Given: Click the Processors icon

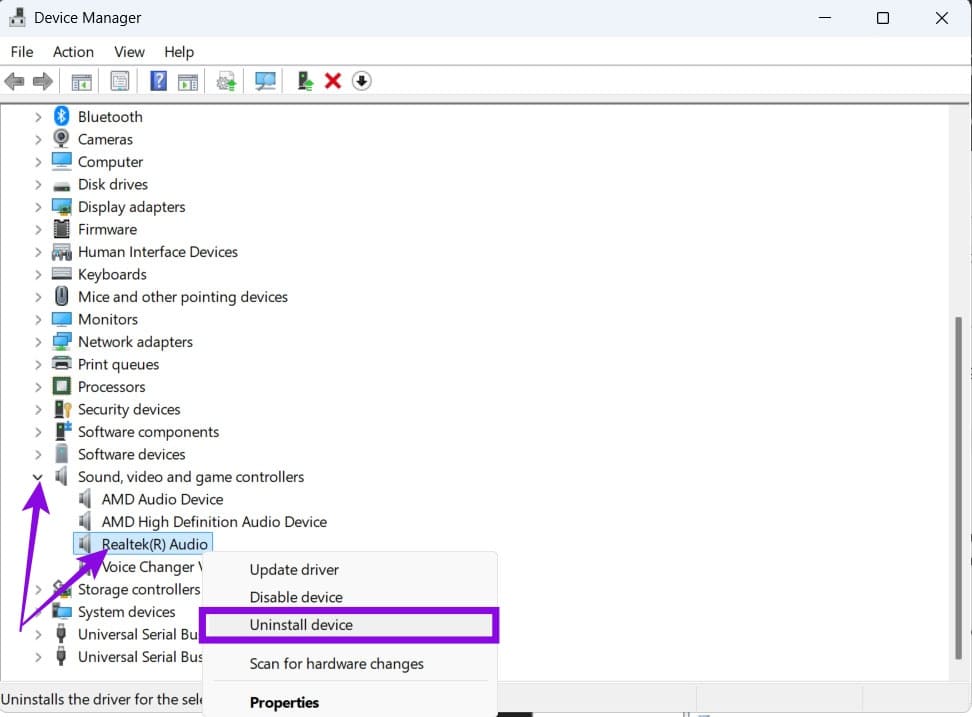Looking at the screenshot, I should [x=61, y=387].
